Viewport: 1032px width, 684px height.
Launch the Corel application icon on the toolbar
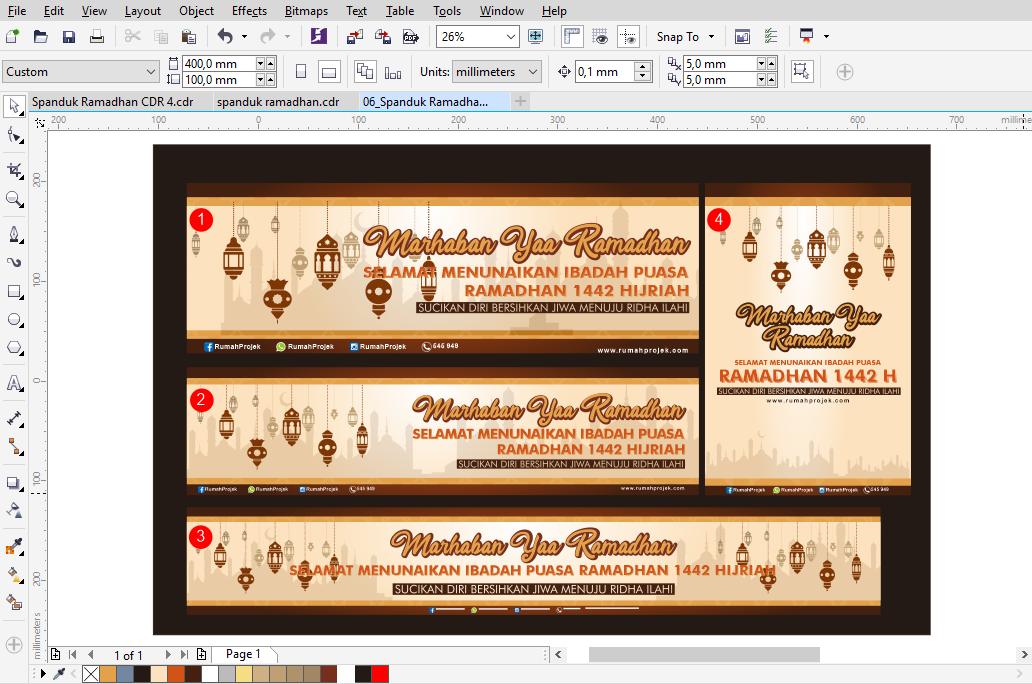[319, 36]
